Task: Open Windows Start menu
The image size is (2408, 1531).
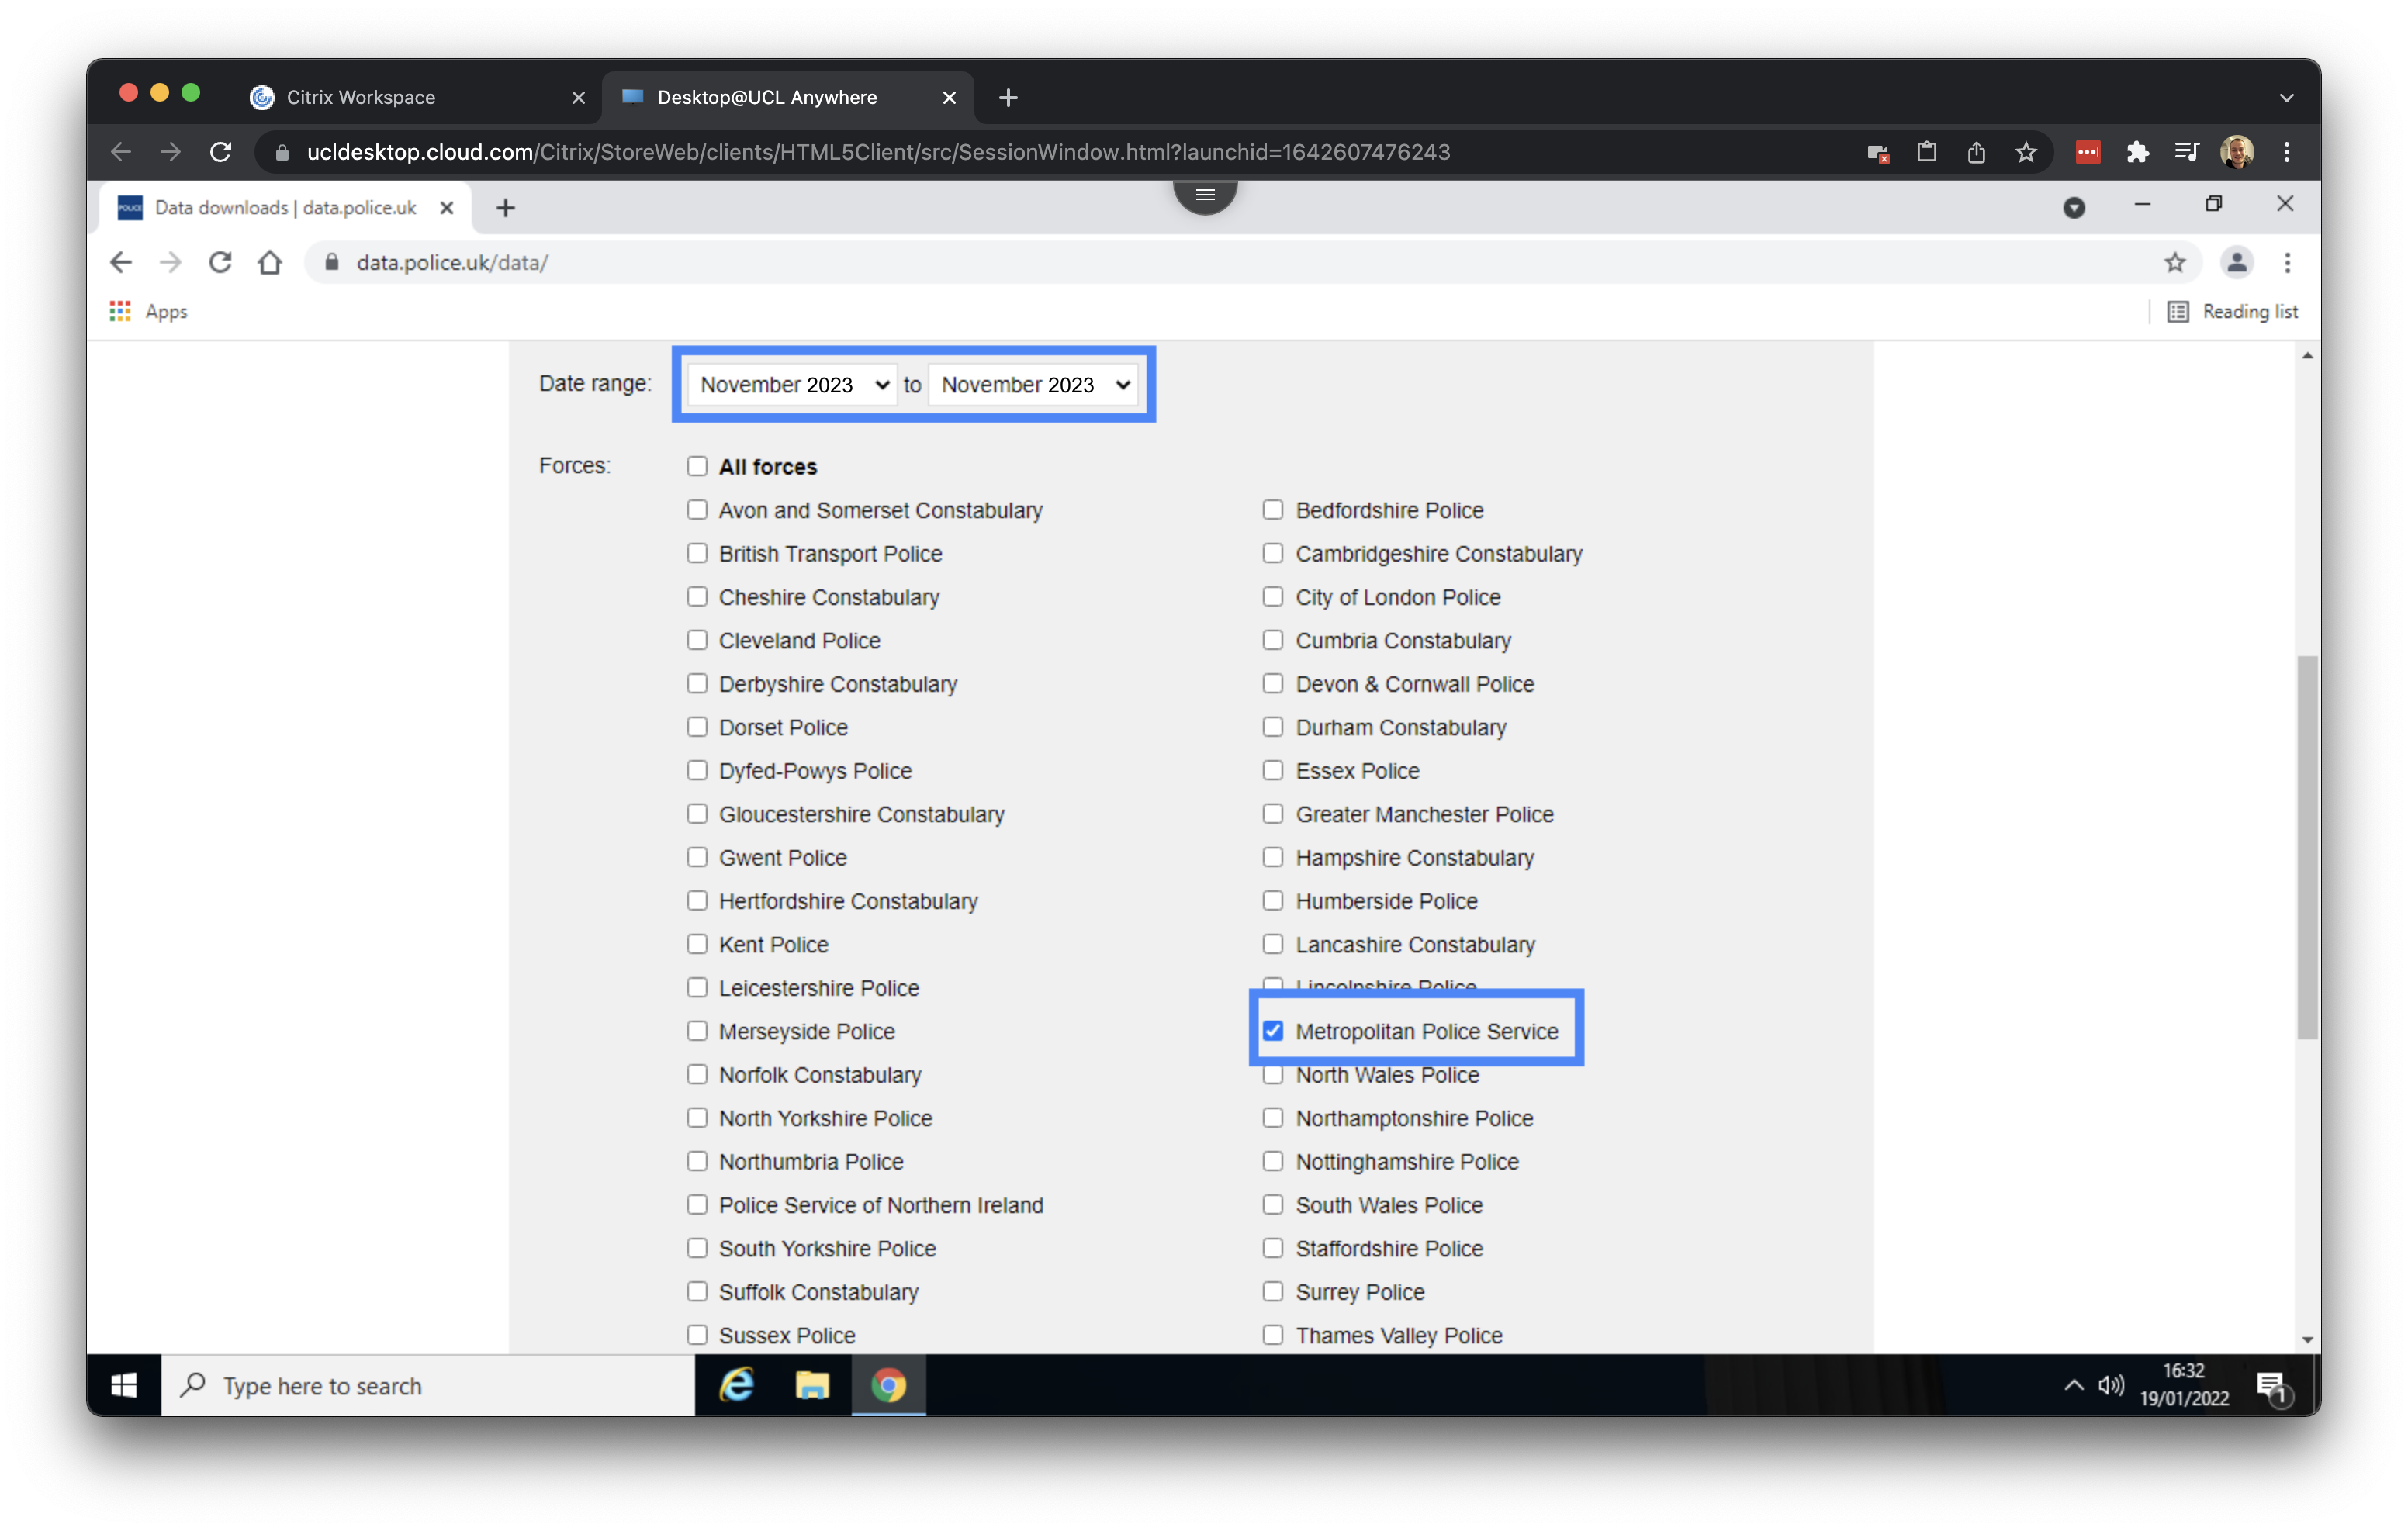Action: click(124, 1385)
